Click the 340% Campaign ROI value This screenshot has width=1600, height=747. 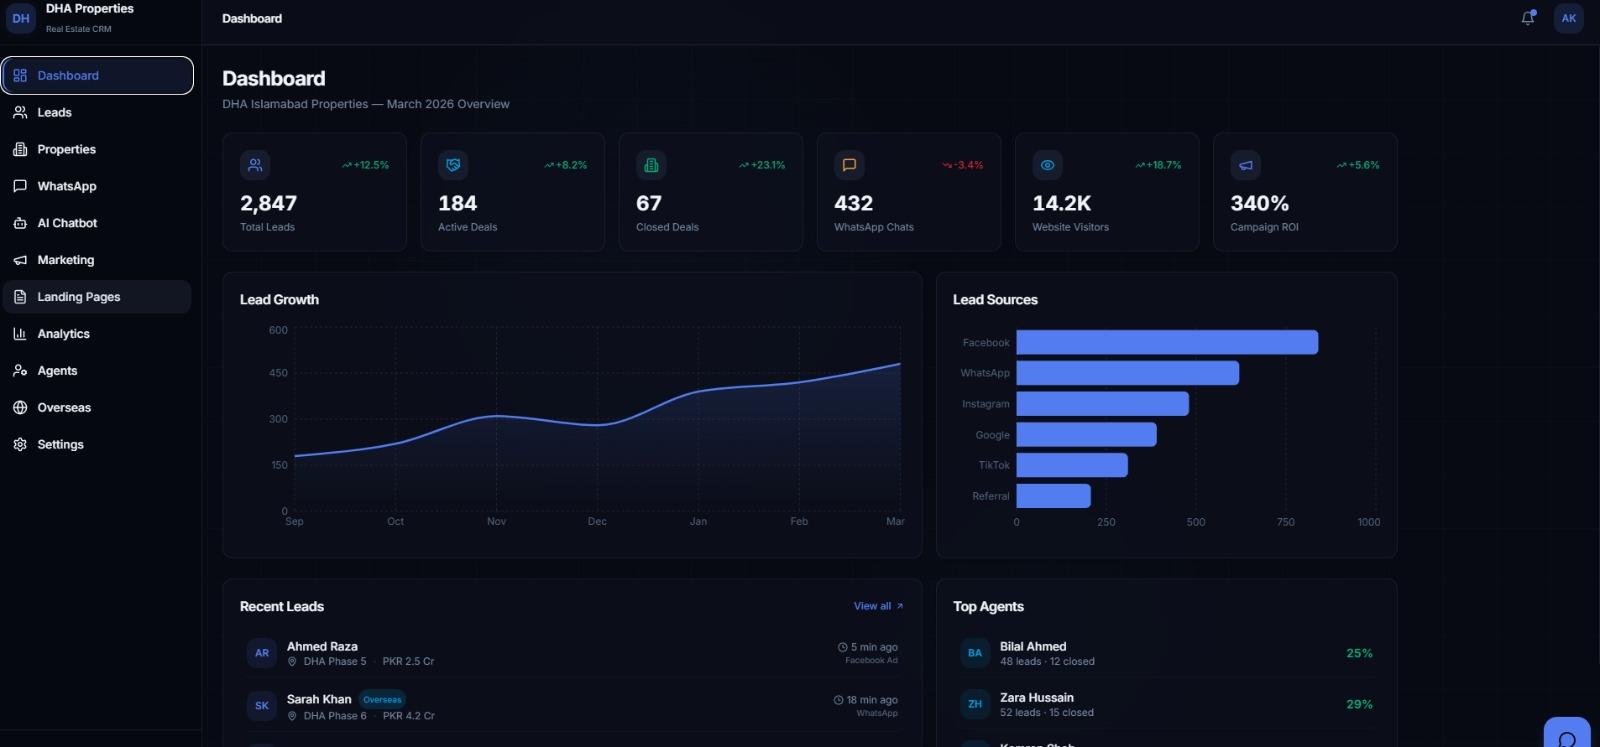pos(1259,203)
